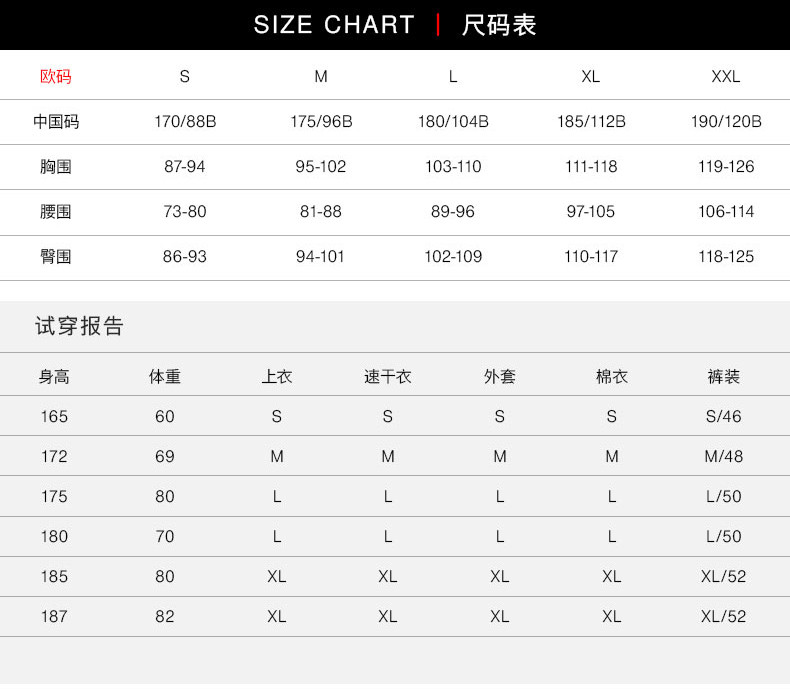Select the 臀围 row label
The height and width of the screenshot is (695, 790).
tap(56, 257)
